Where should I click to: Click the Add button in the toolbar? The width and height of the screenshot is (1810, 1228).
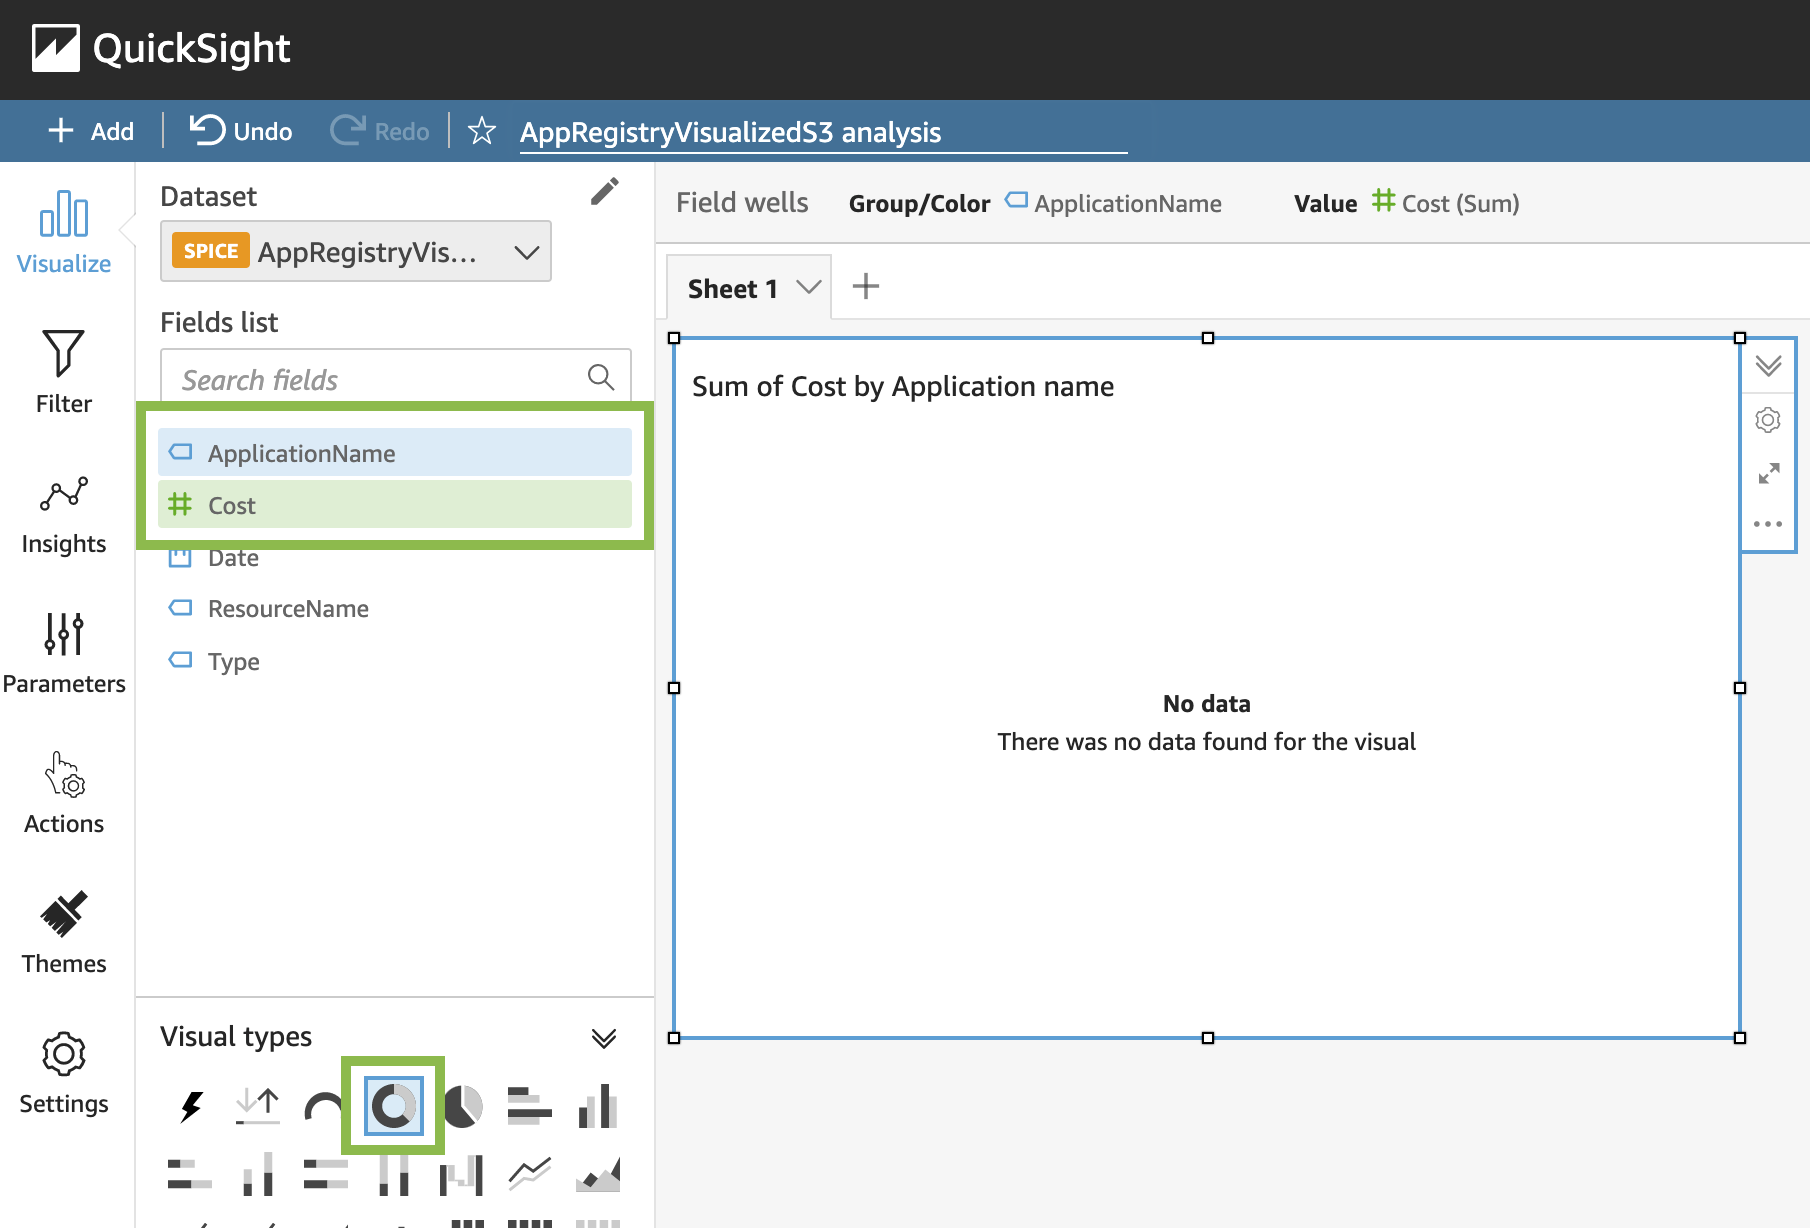point(90,130)
